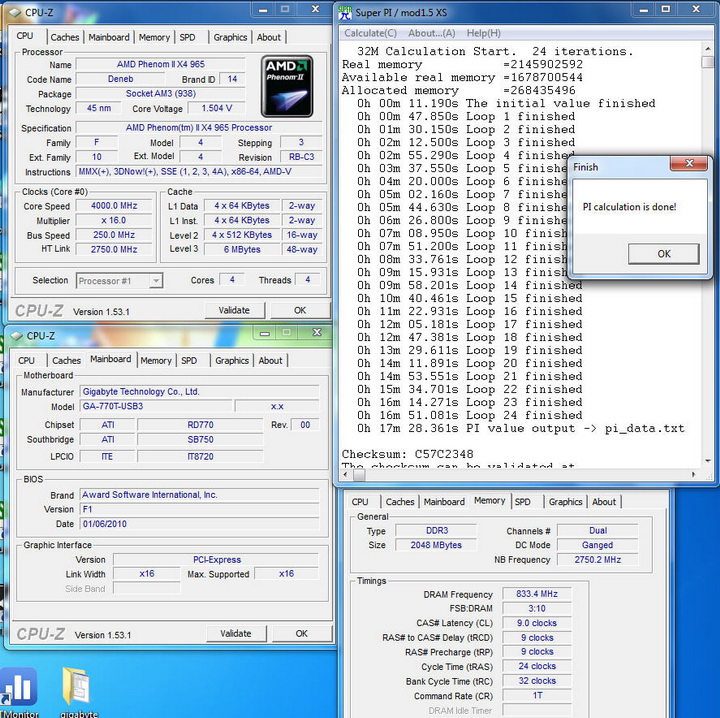Close the Finish dialog with X
This screenshot has width=720, height=718.
click(688, 163)
